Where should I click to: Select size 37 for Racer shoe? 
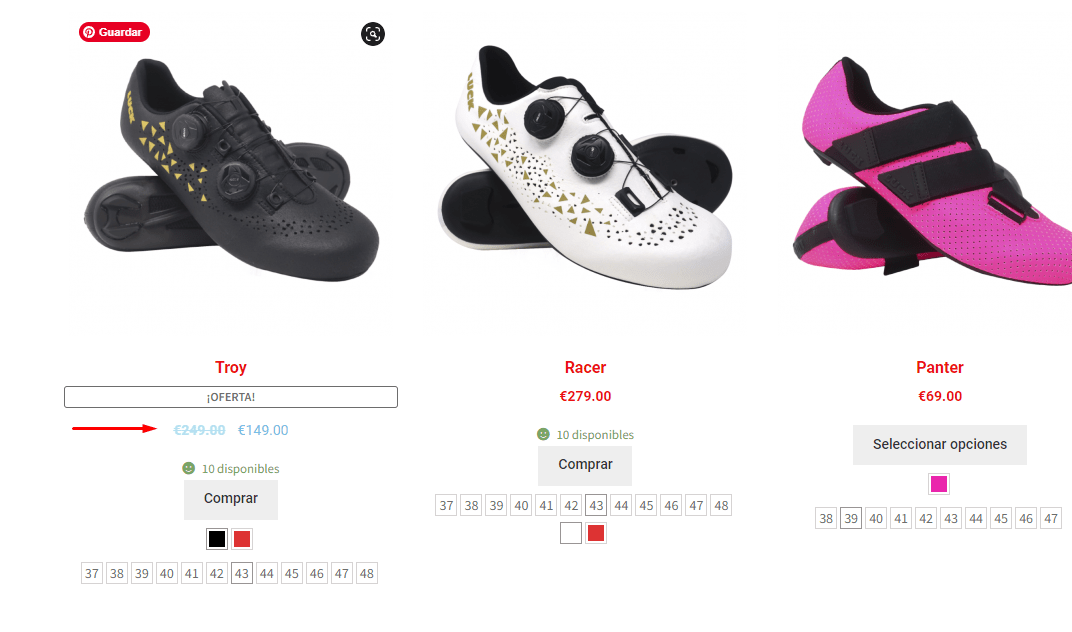pyautogui.click(x=446, y=505)
